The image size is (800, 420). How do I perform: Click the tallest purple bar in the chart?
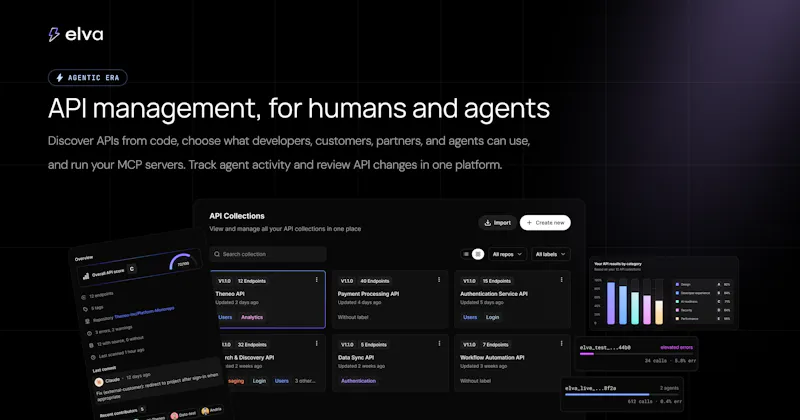coord(611,303)
